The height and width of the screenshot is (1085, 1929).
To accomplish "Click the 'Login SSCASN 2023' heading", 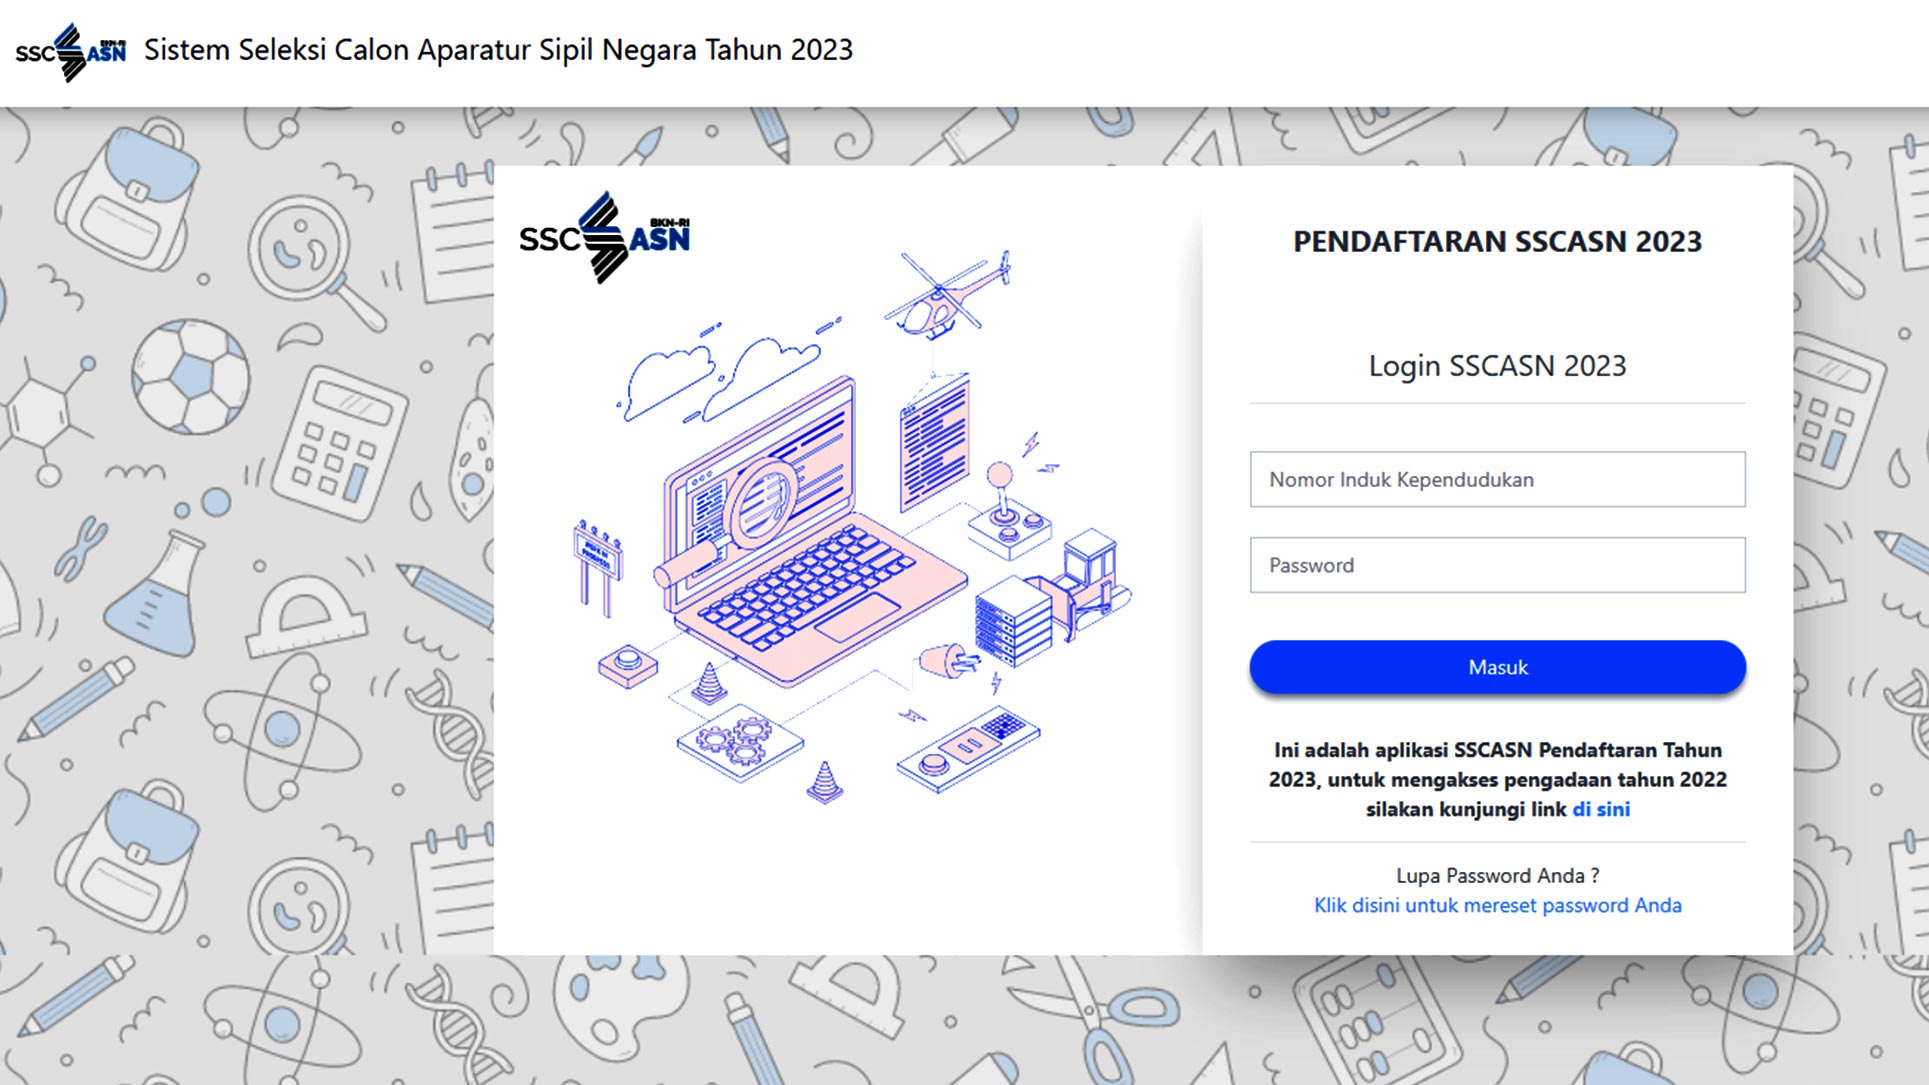I will click(1497, 366).
